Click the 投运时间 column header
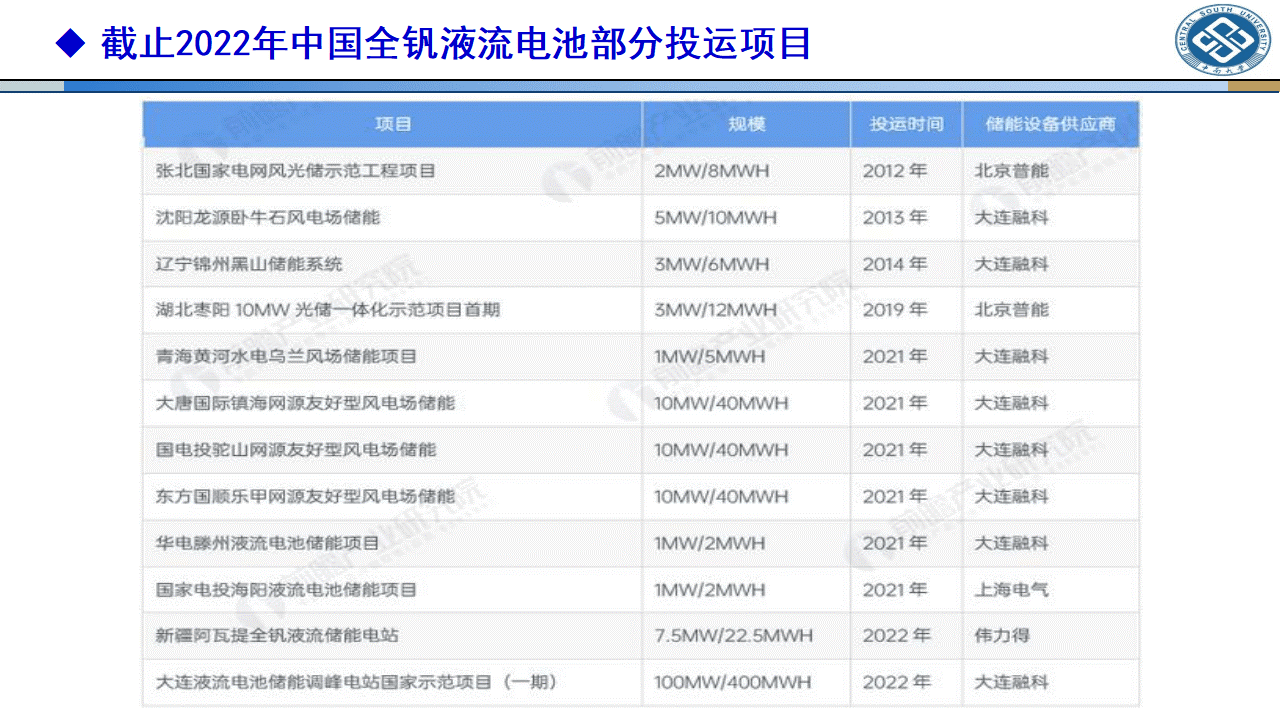1280x720 pixels. tap(905, 124)
